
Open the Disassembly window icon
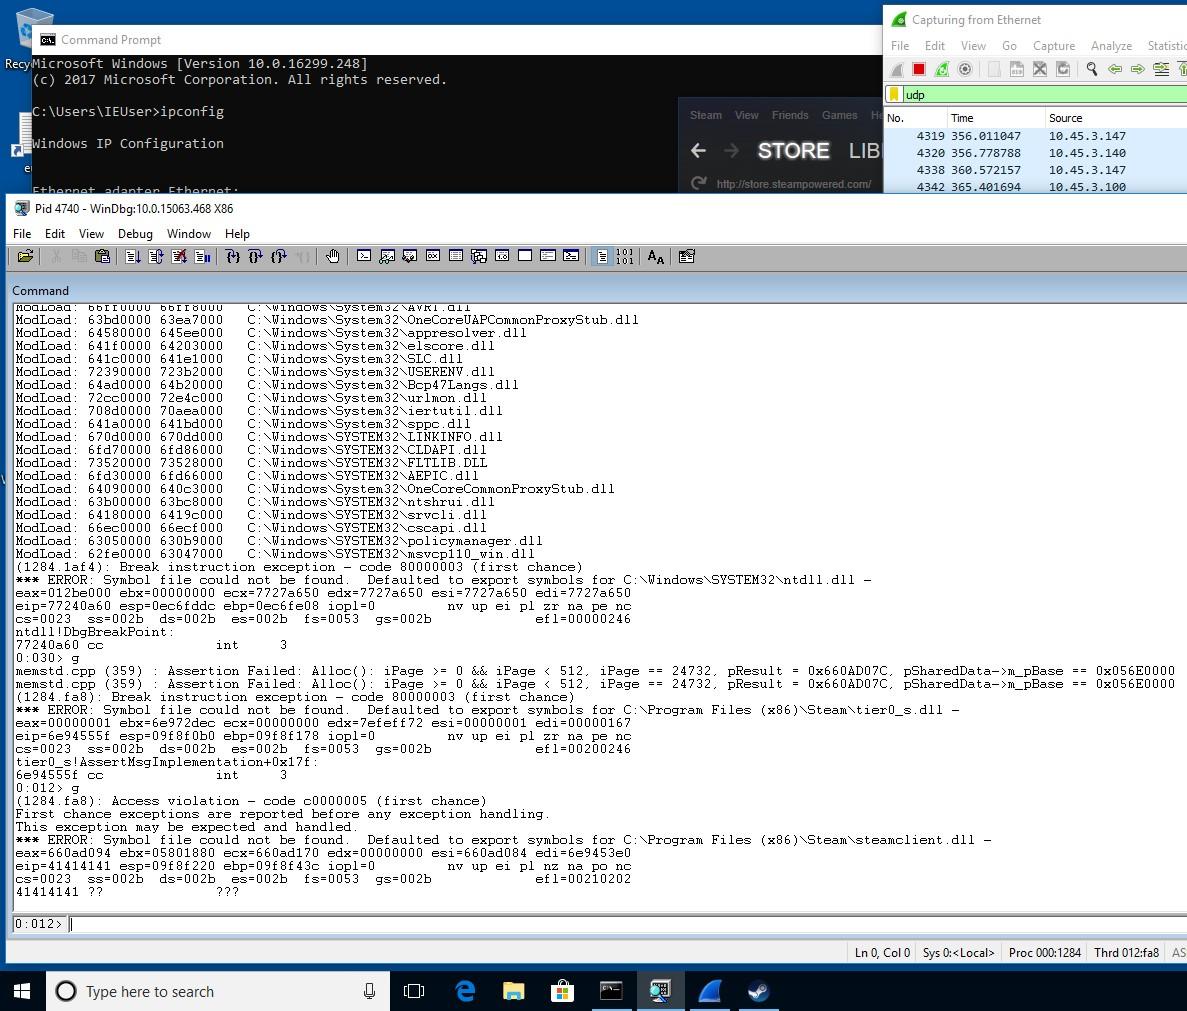pos(502,257)
